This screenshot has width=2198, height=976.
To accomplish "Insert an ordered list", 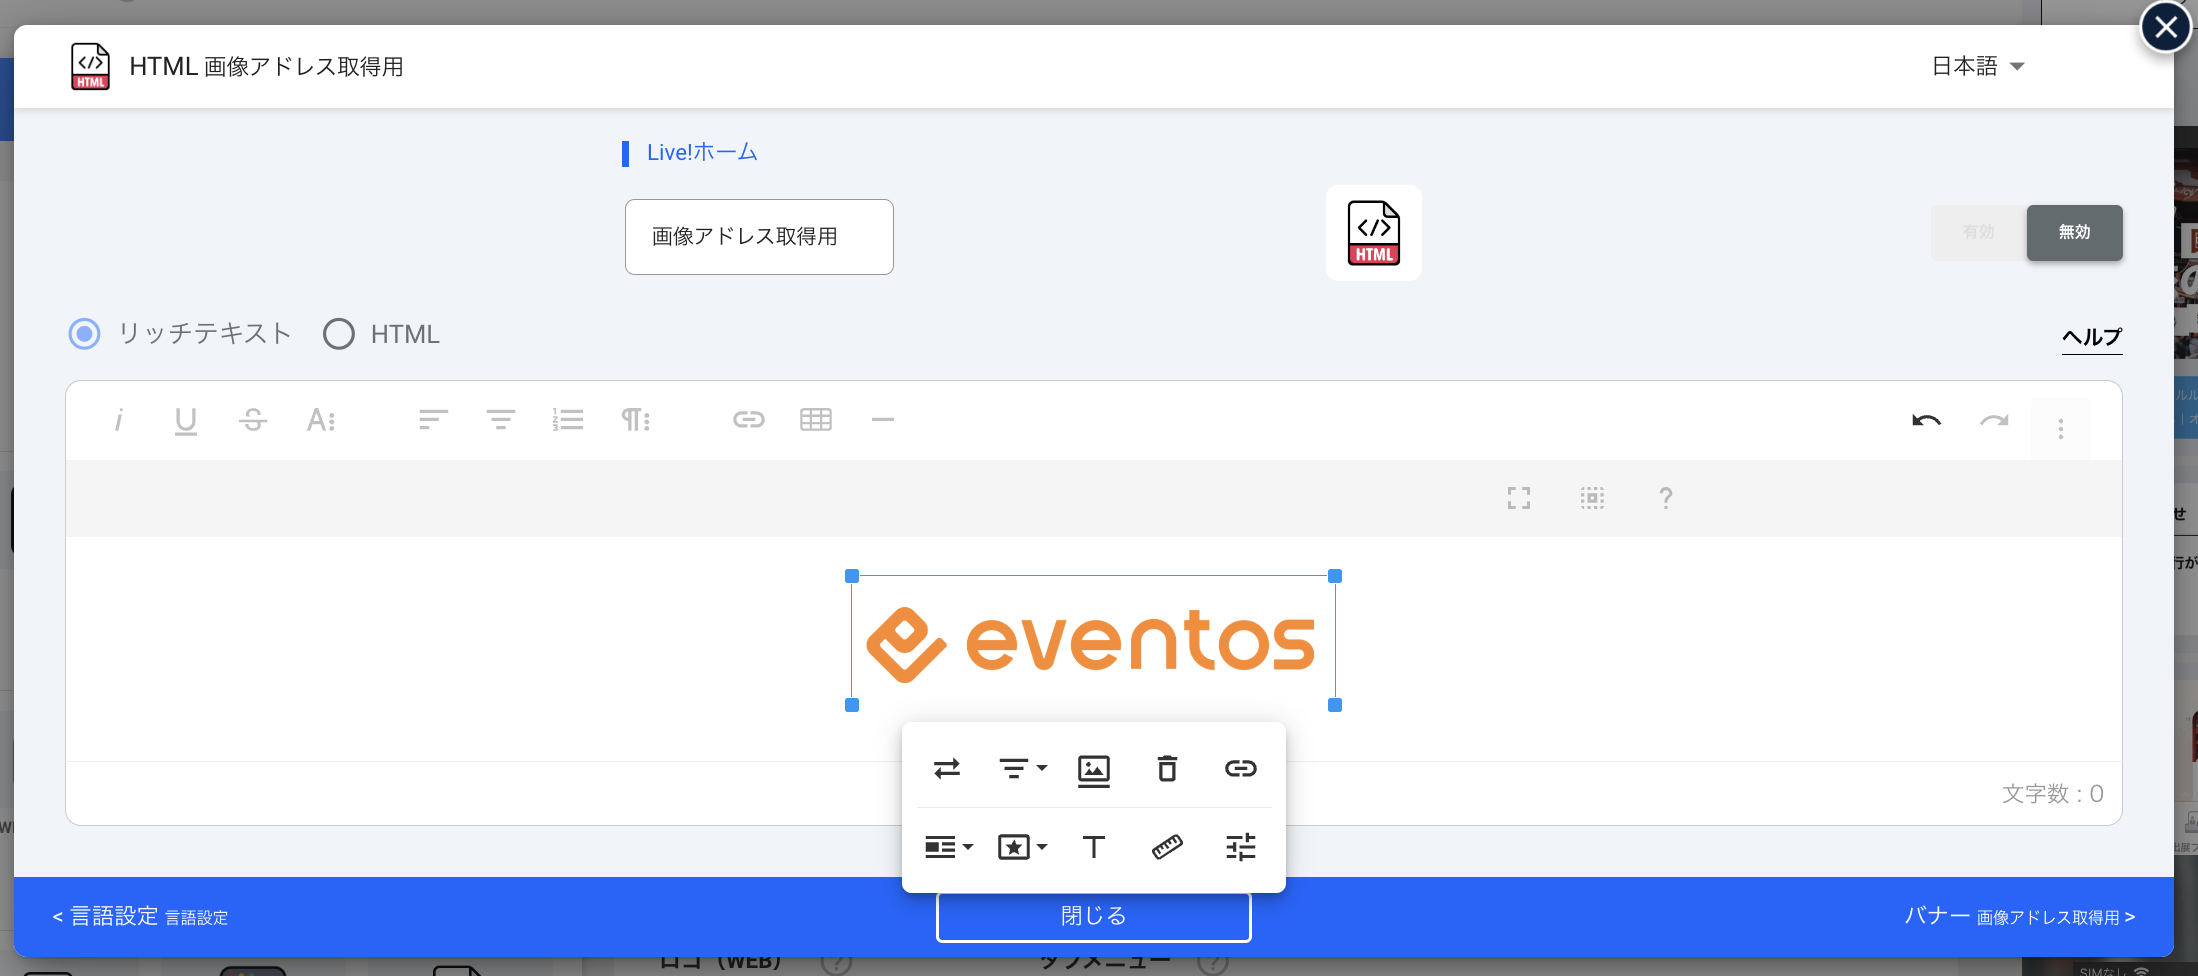I will [x=567, y=420].
